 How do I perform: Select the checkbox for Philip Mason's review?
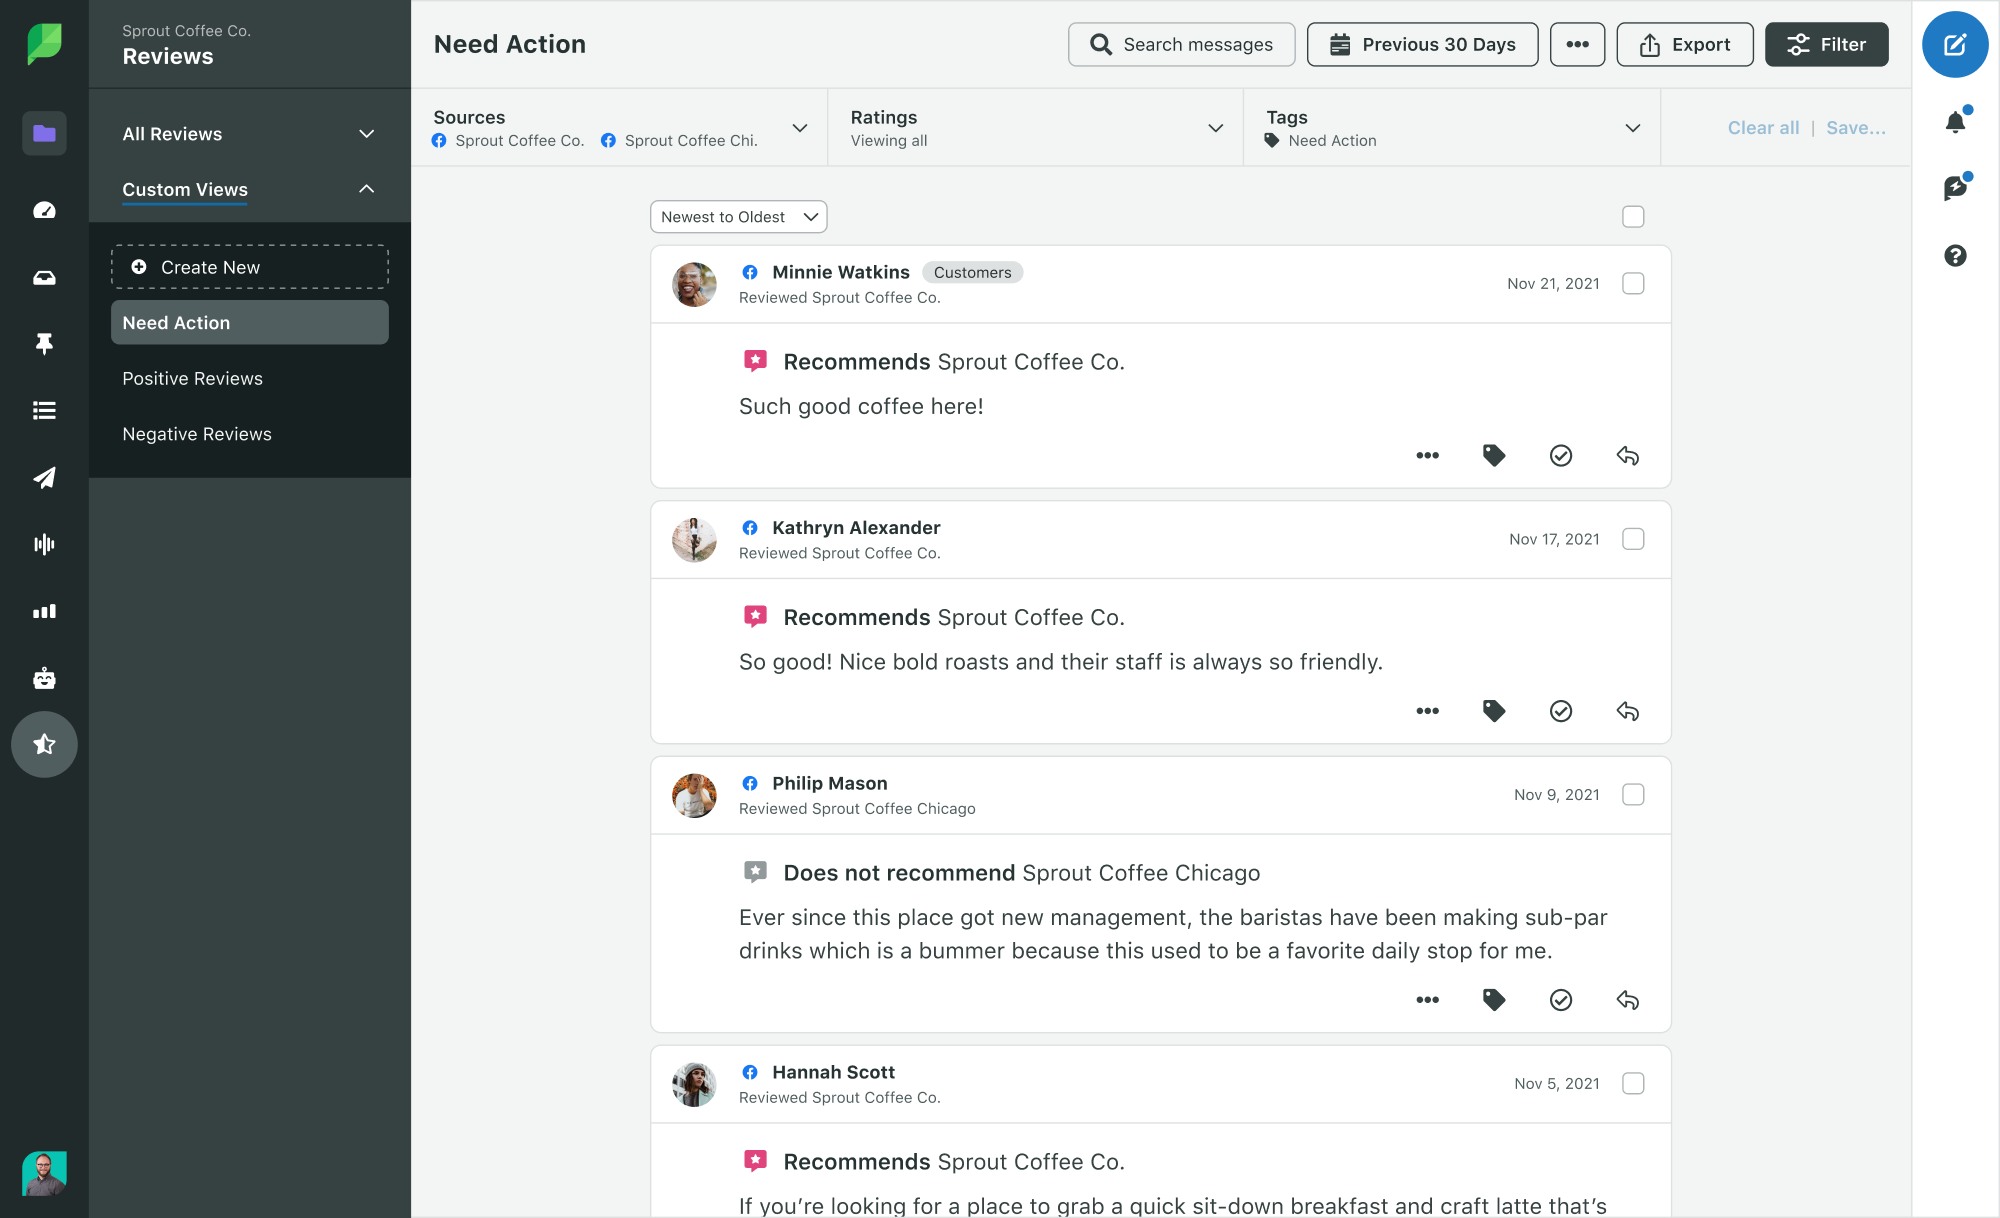click(1633, 795)
